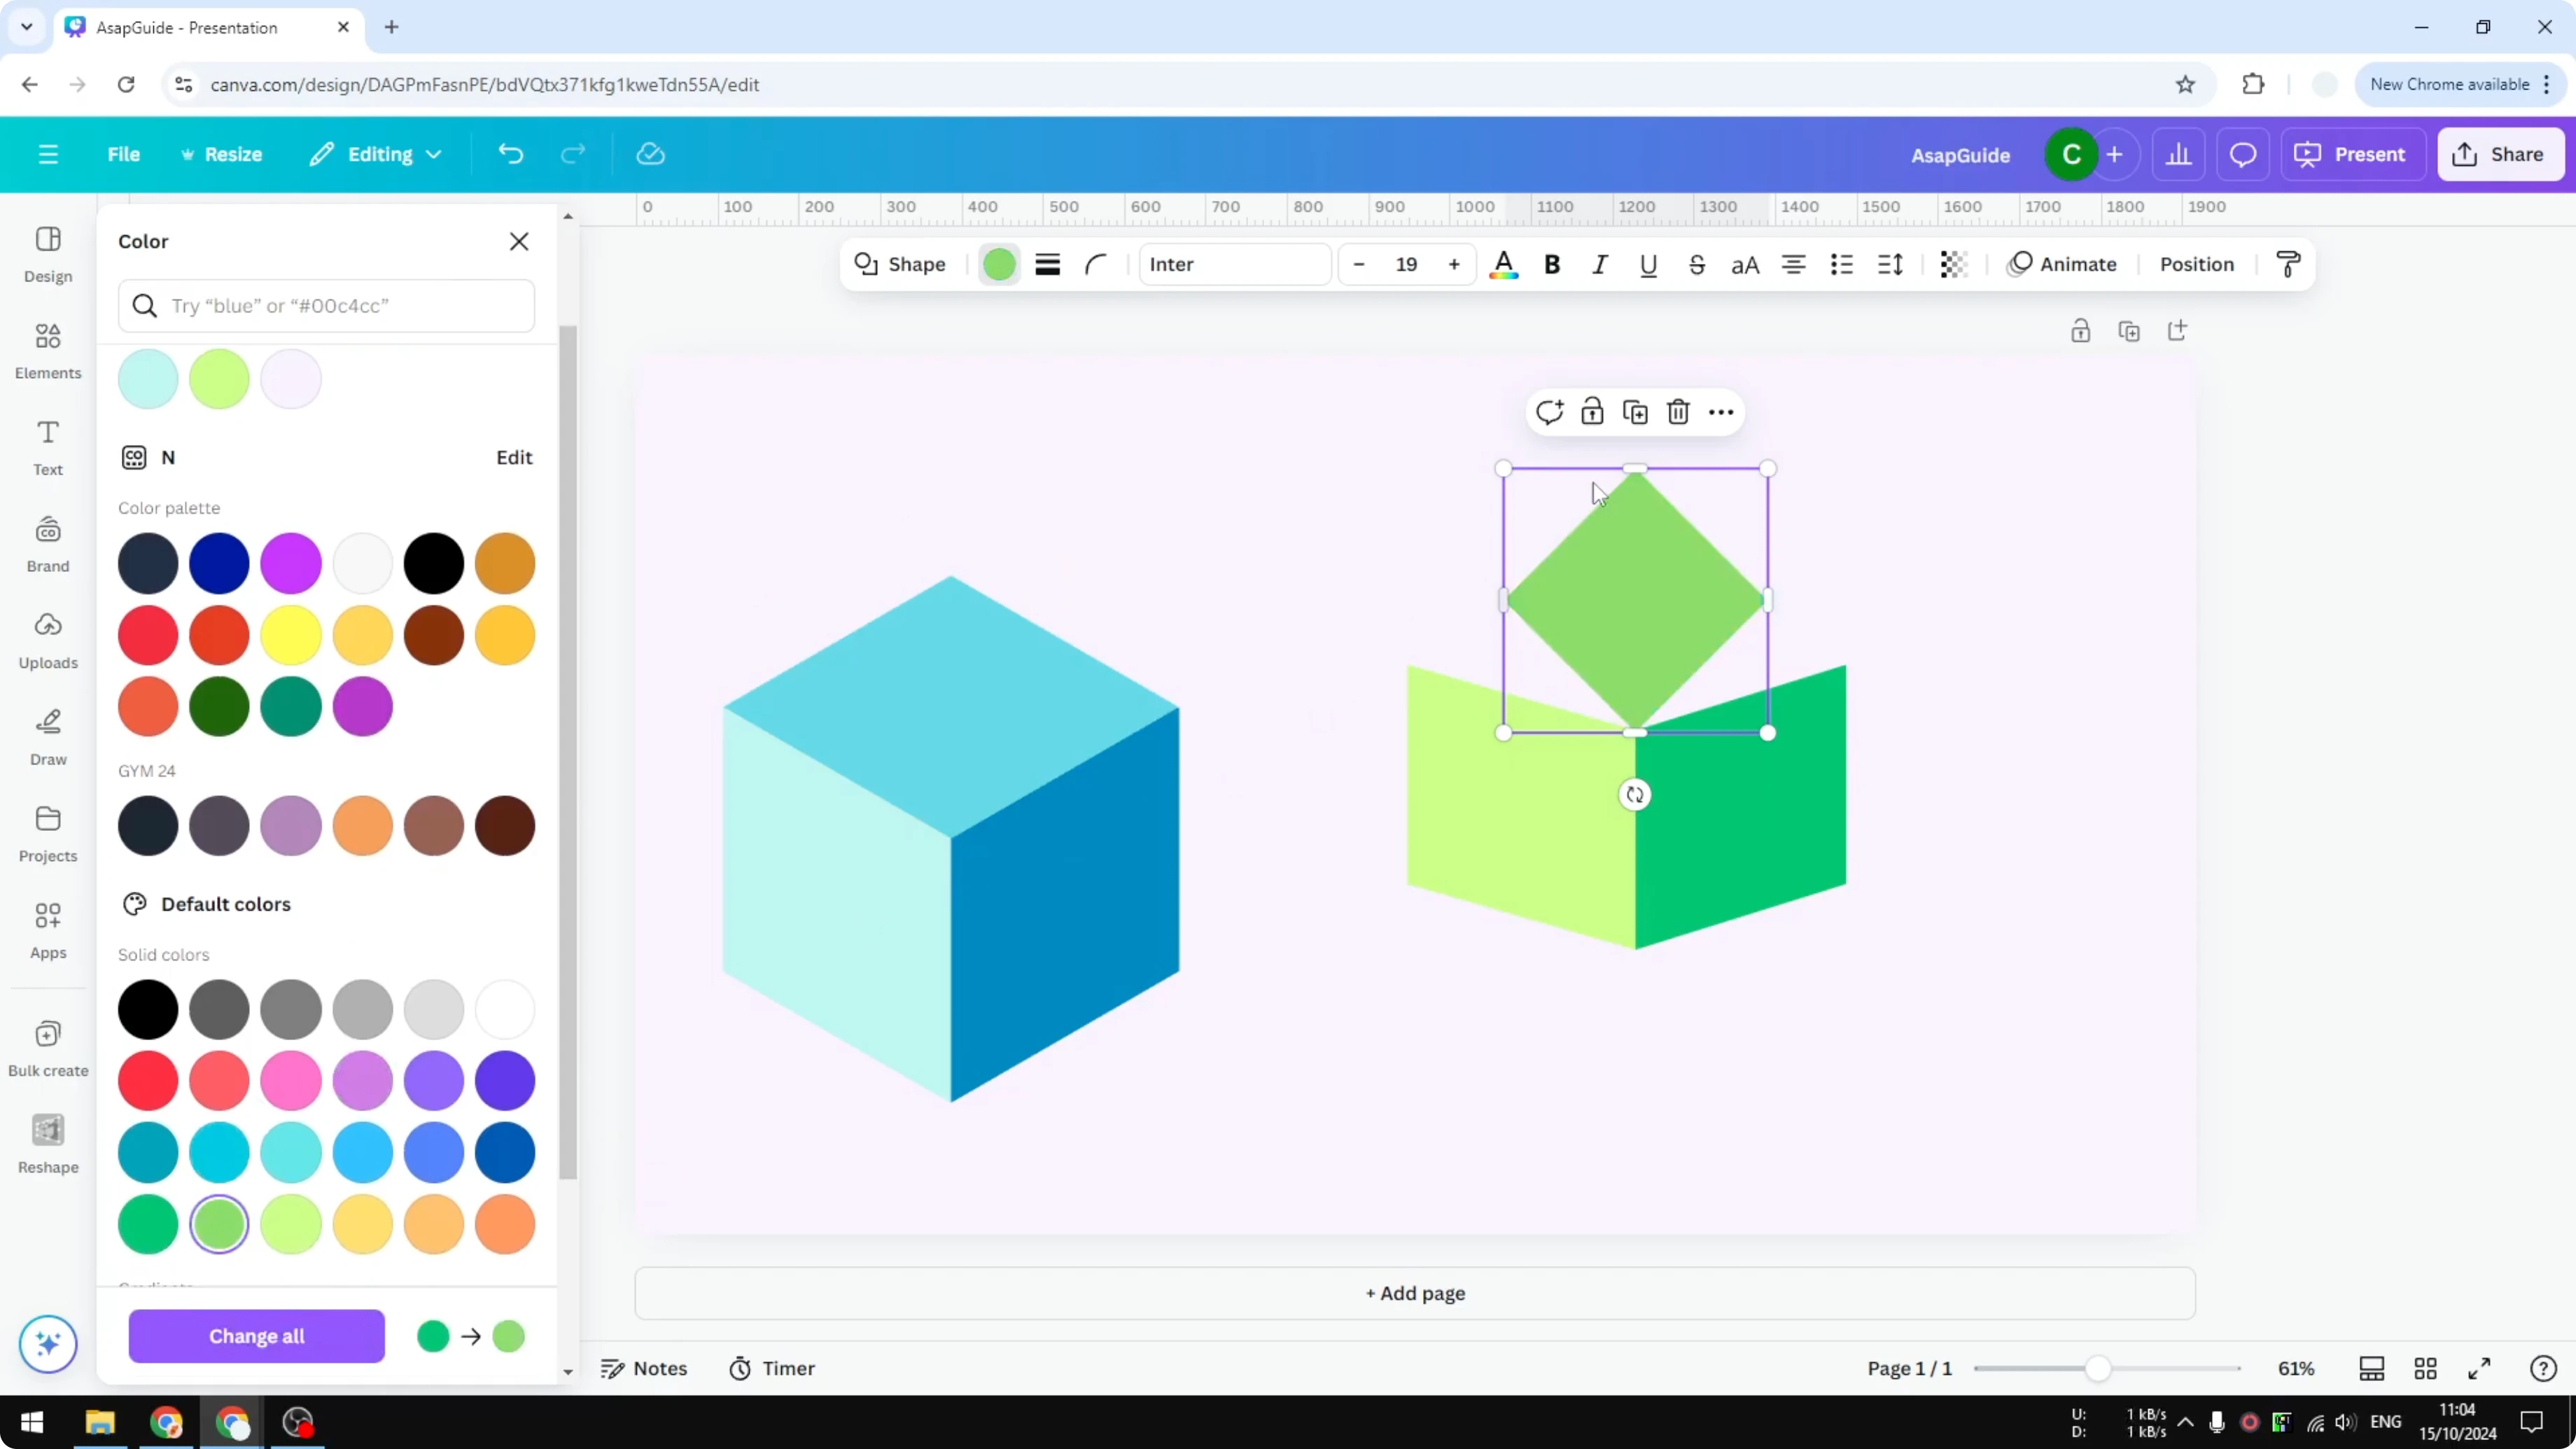Open the Resize menu
The height and width of the screenshot is (1449, 2576).
[222, 154]
